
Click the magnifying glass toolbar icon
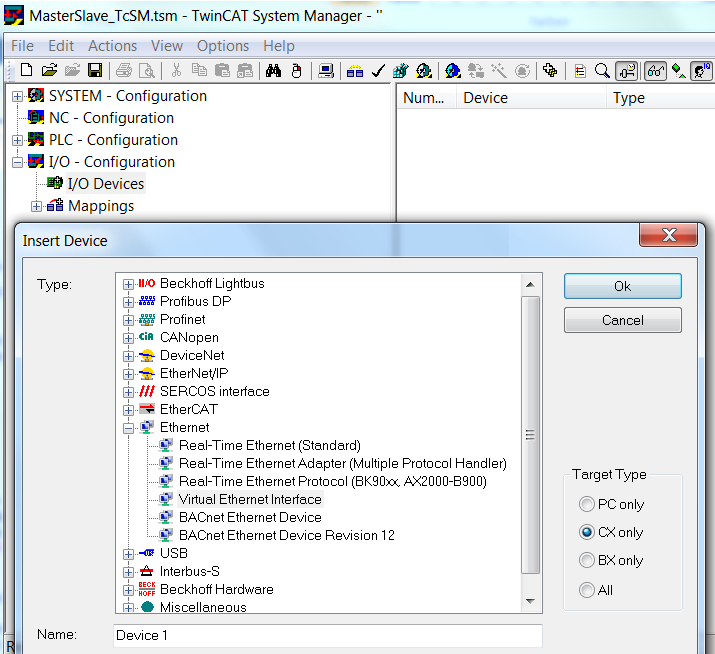[x=602, y=71]
